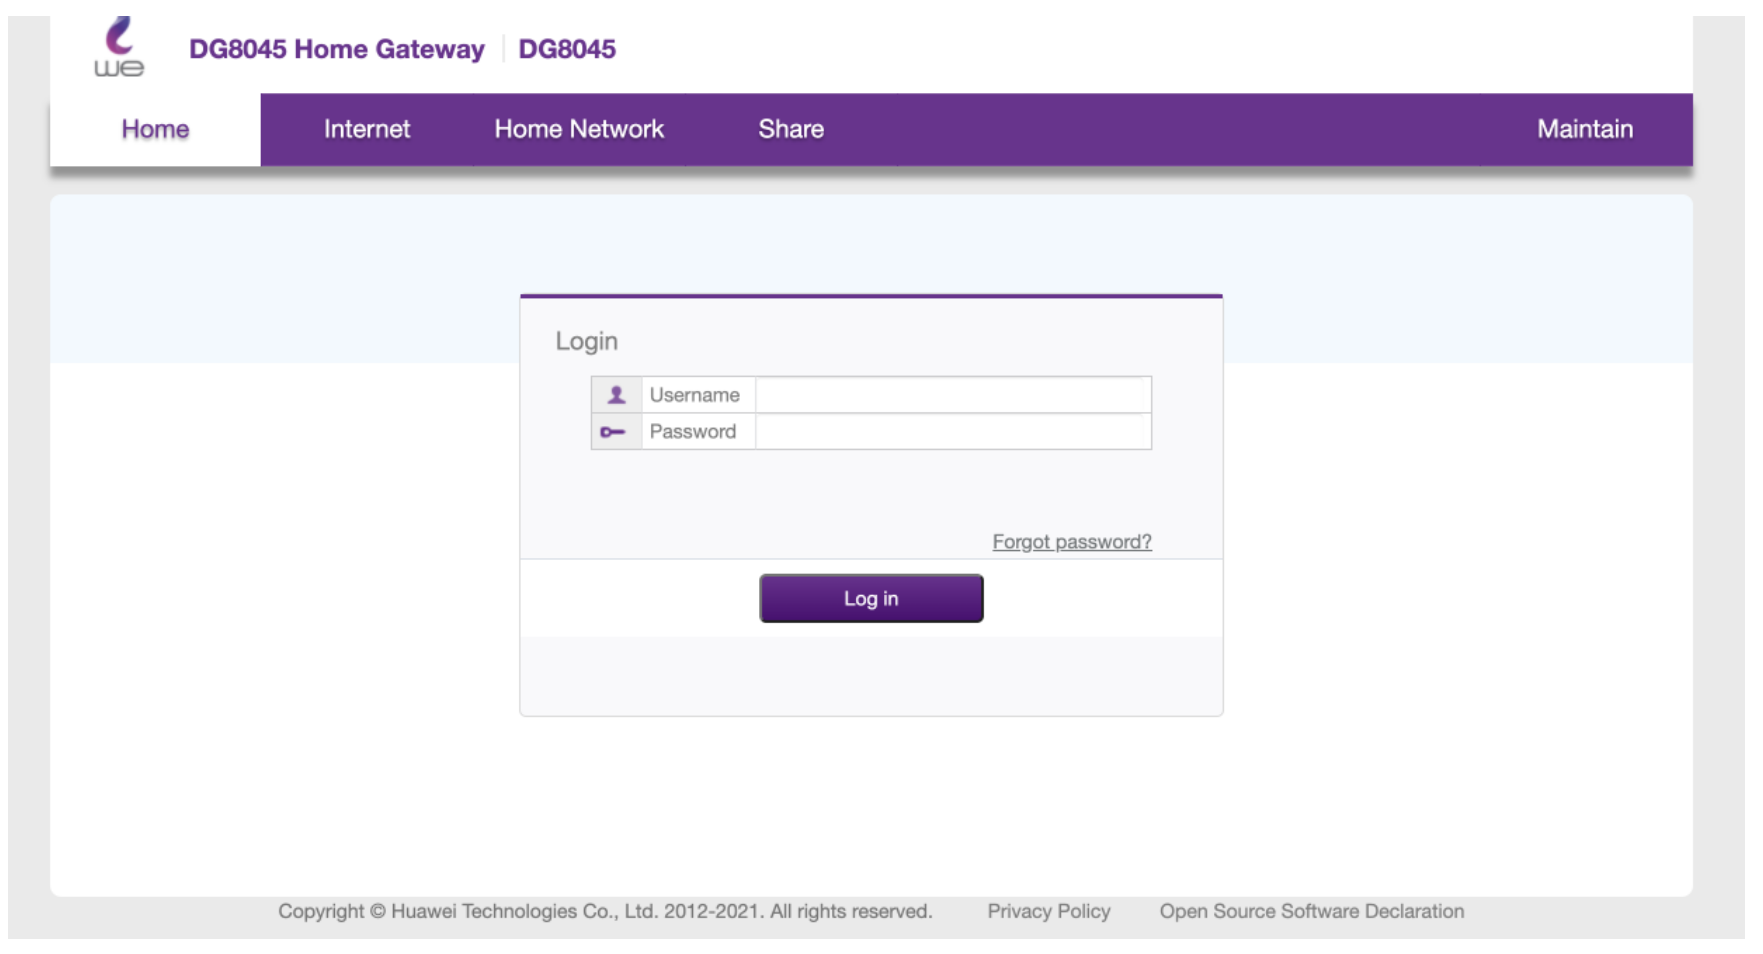The image size is (1763, 954).
Task: Open the Home tab
Action: (155, 130)
